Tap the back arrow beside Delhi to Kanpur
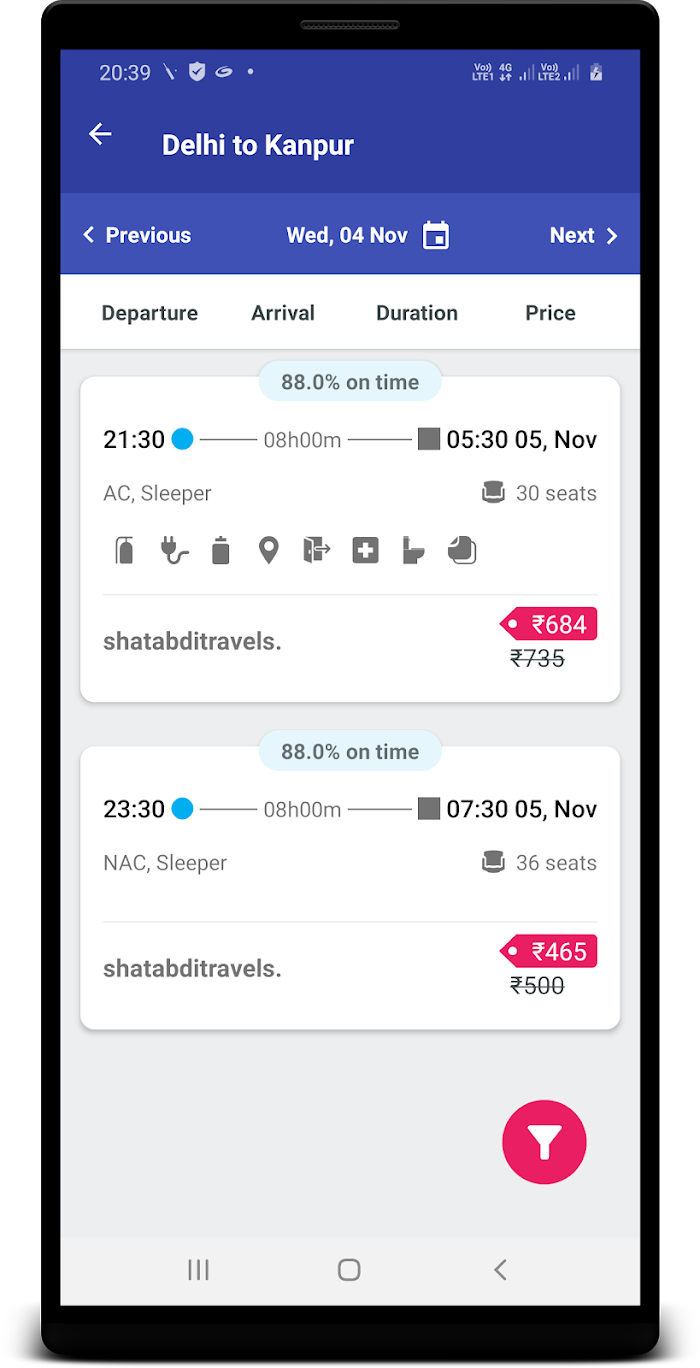 [x=100, y=134]
